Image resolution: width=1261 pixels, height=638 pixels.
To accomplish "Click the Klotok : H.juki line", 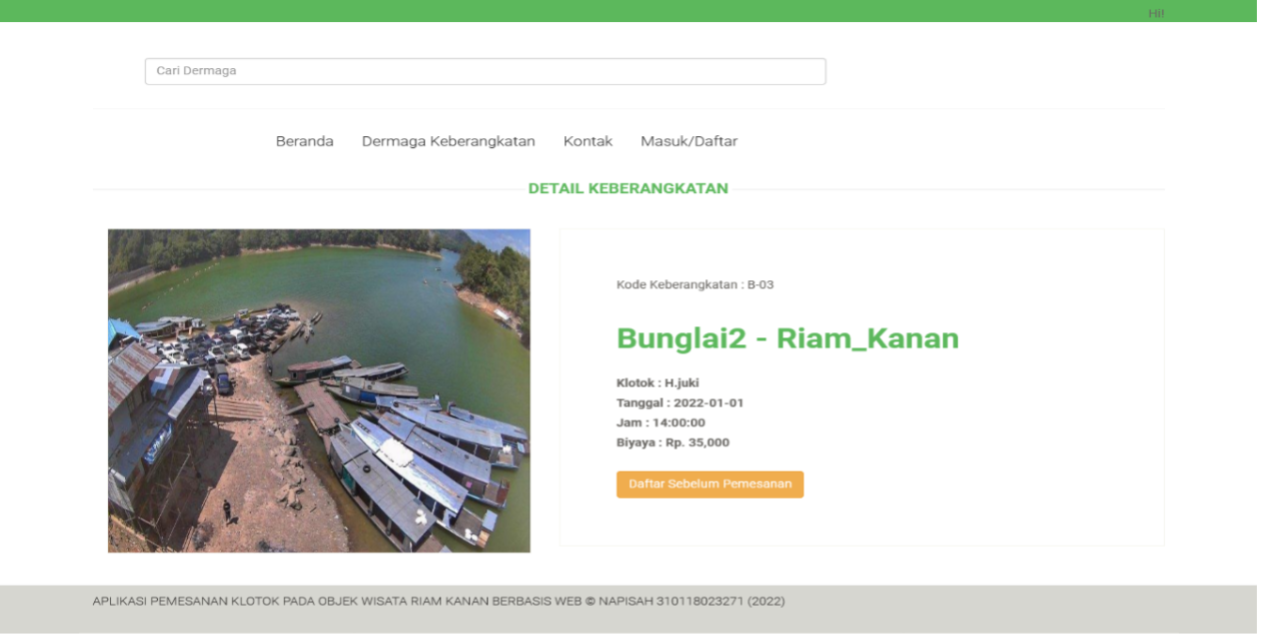I will coord(658,383).
